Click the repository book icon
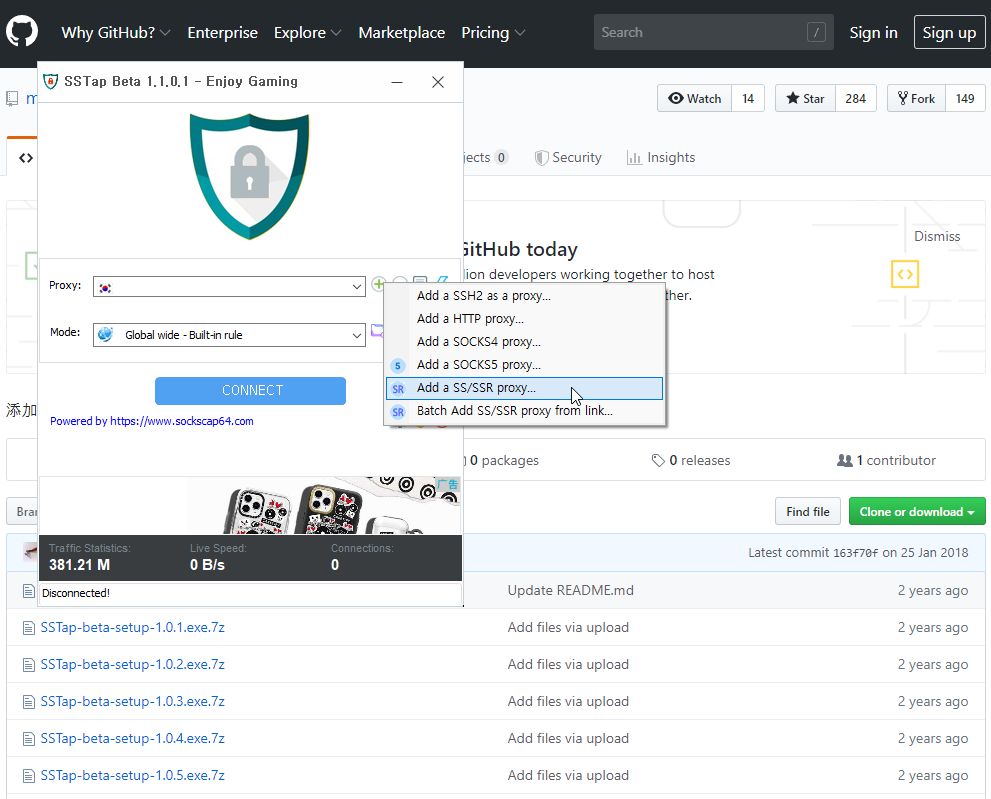The height and width of the screenshot is (799, 991). tap(12, 99)
